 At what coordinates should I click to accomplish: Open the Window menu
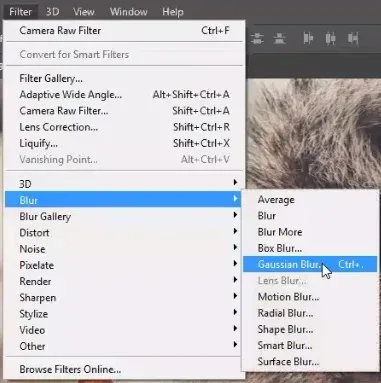129,12
